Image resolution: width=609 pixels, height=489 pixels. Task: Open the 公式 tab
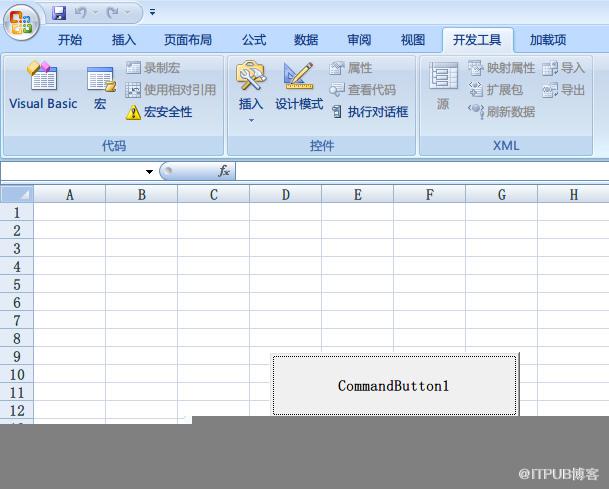click(254, 40)
